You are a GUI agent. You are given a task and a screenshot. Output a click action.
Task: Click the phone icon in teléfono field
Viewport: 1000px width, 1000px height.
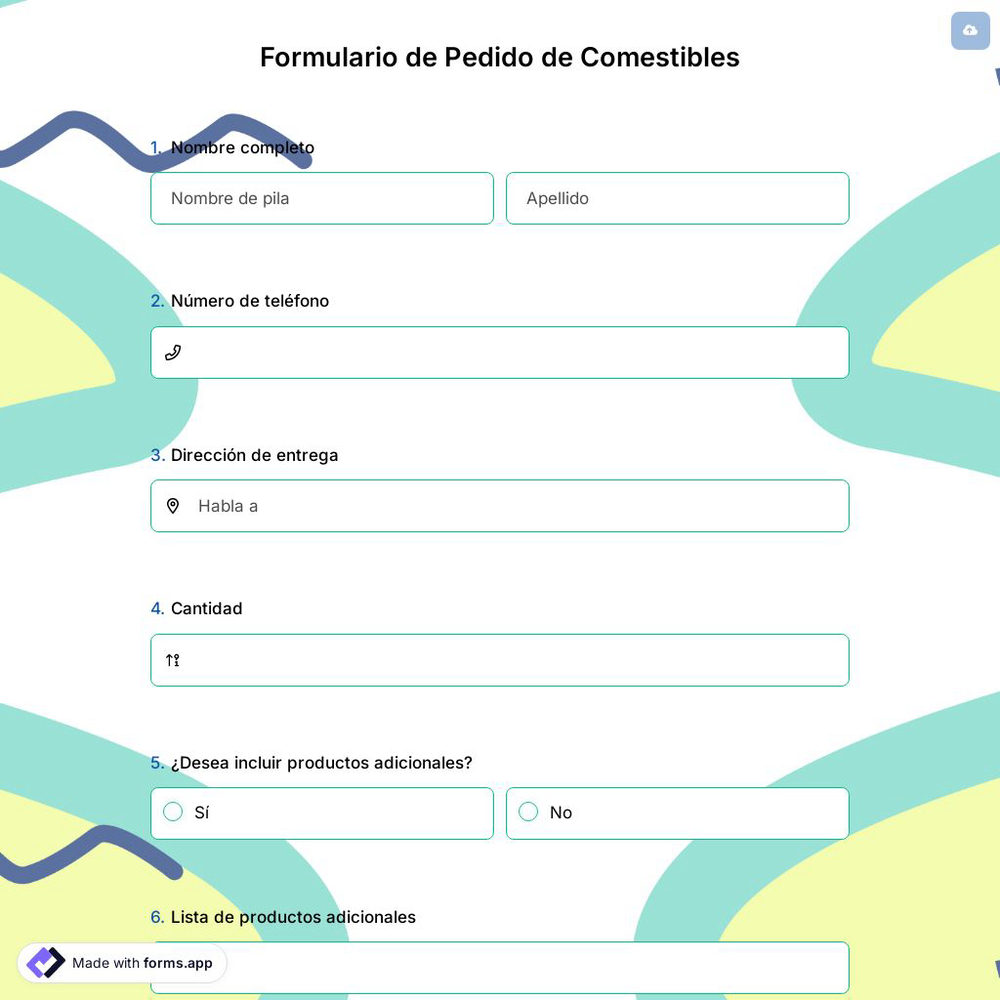point(173,352)
